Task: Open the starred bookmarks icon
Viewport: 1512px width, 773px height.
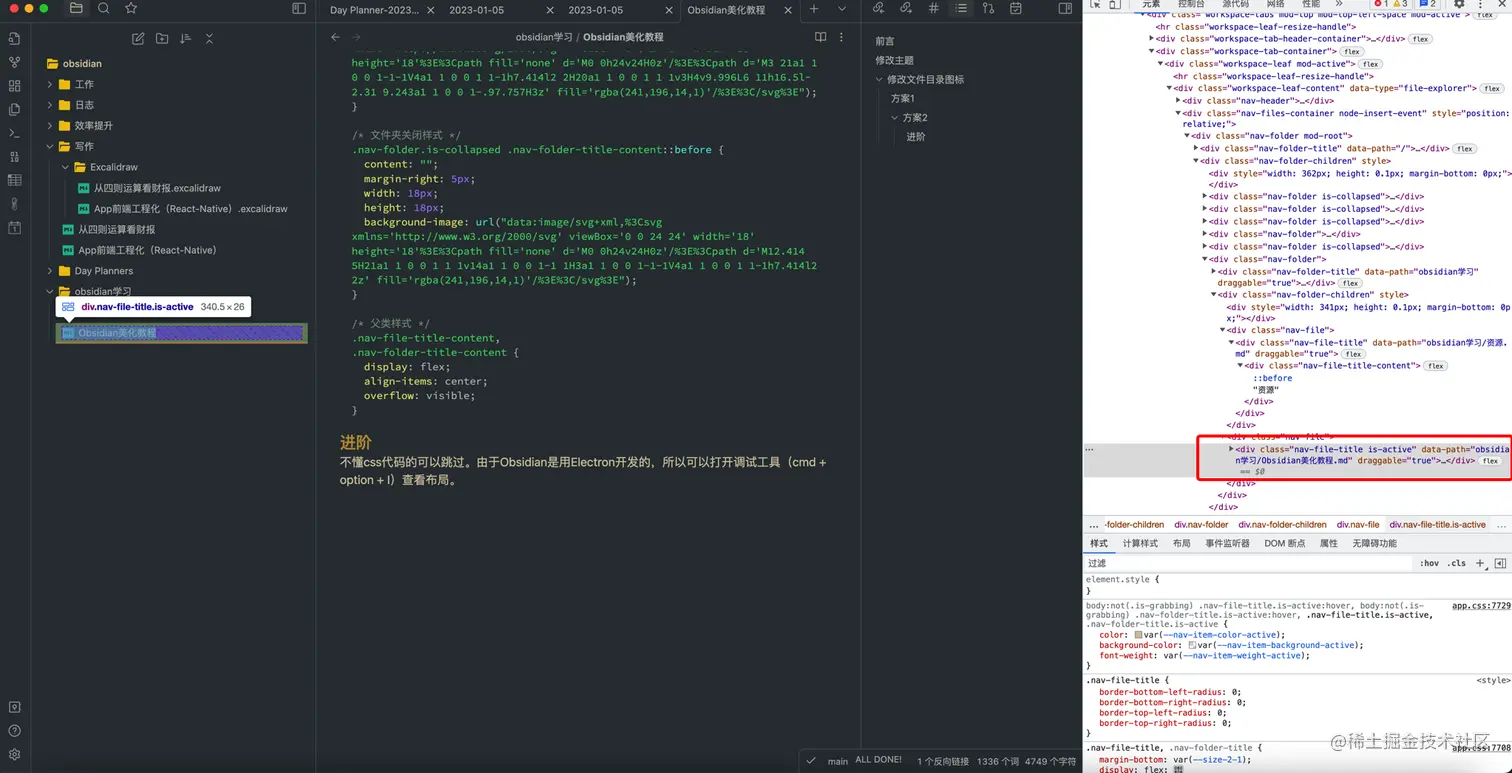Action: [x=131, y=8]
